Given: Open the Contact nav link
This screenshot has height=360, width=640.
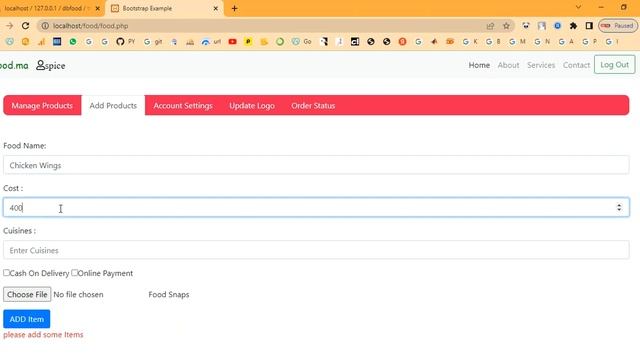Looking at the screenshot, I should [x=576, y=65].
